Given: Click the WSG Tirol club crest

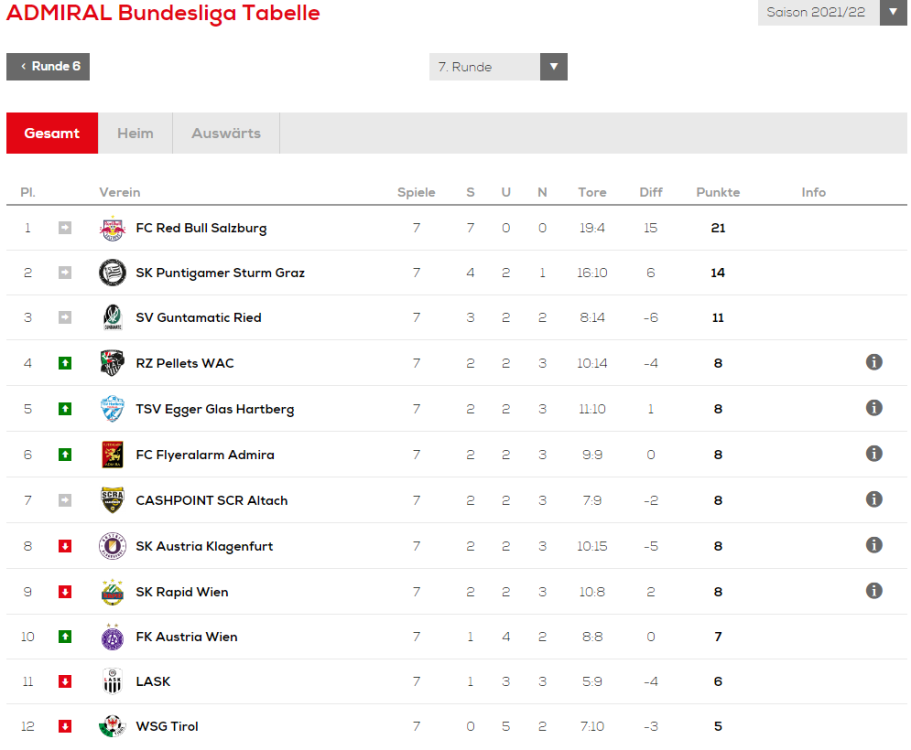Looking at the screenshot, I should coord(112,726).
